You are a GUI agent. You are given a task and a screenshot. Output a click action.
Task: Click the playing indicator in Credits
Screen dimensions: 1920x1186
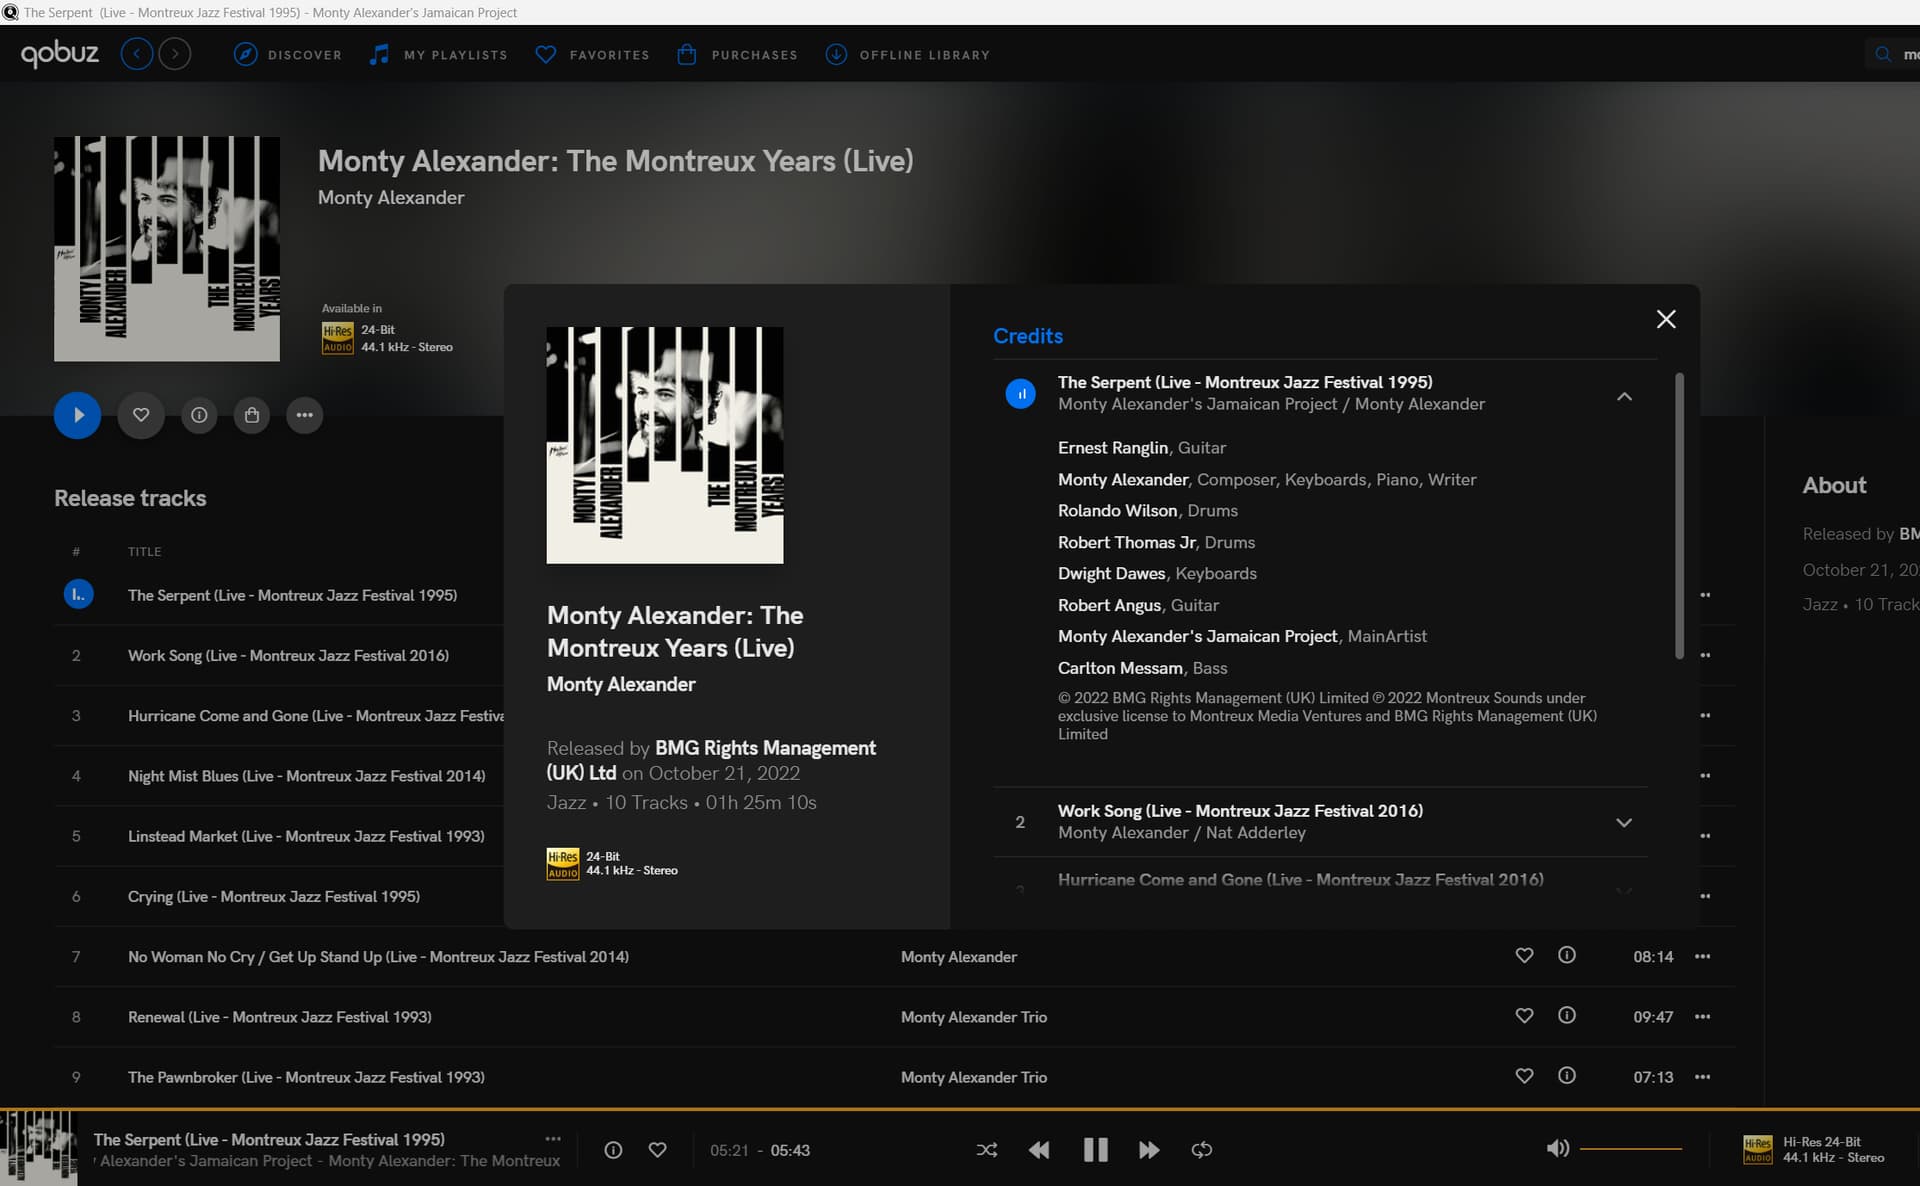(1020, 394)
